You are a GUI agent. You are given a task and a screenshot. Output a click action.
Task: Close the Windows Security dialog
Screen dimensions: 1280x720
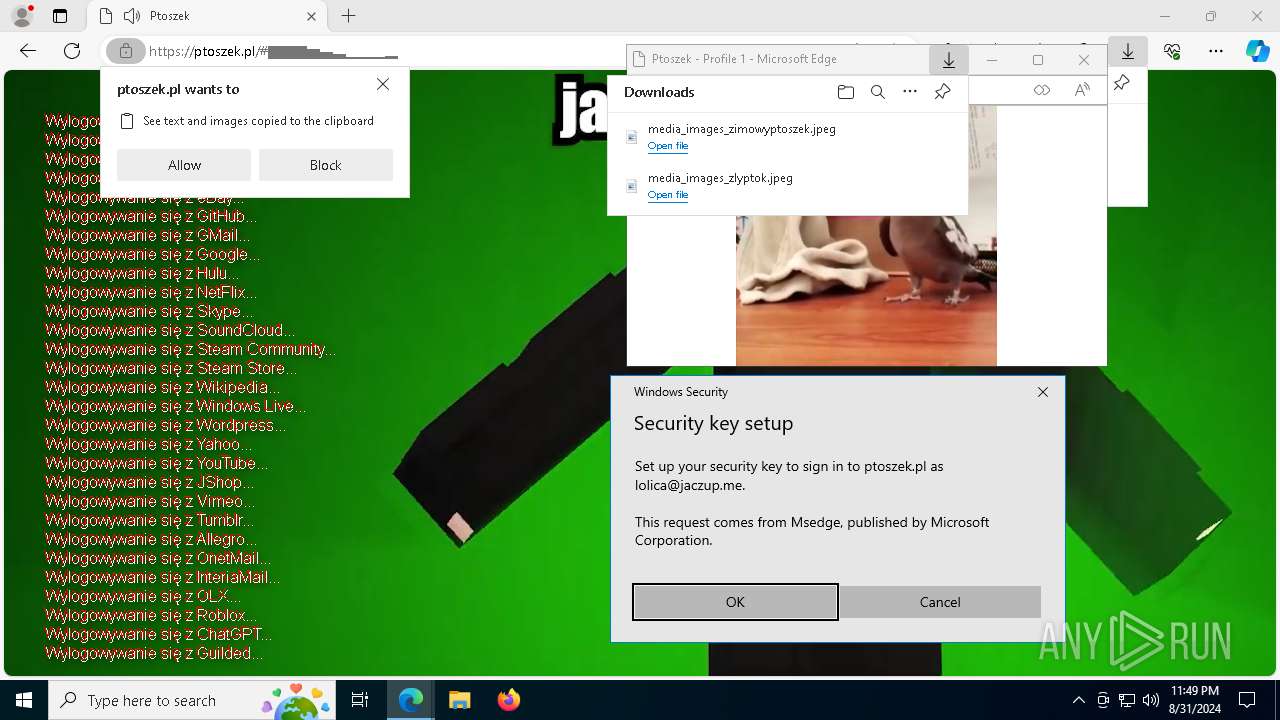[1043, 392]
